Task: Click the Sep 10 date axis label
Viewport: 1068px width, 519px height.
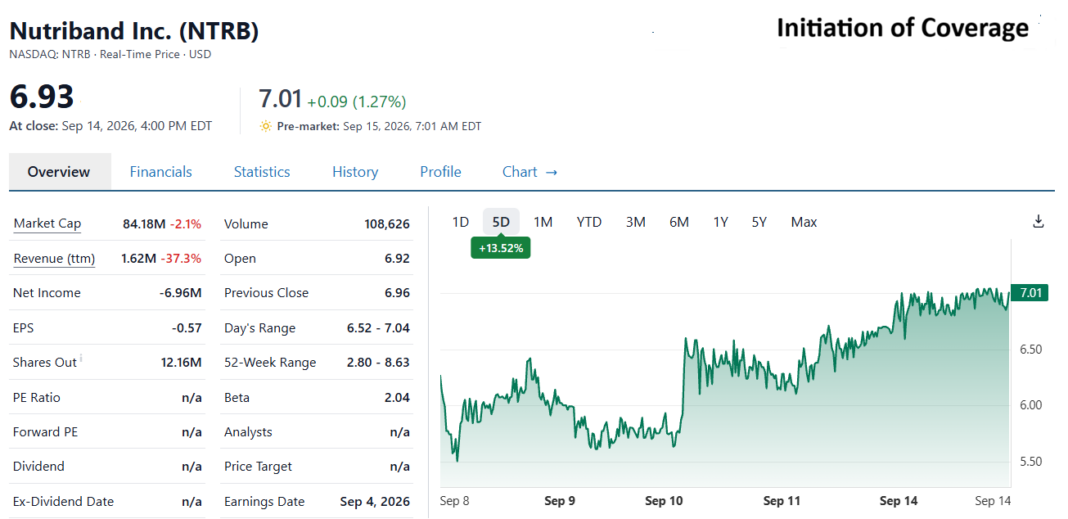Action: click(x=664, y=501)
